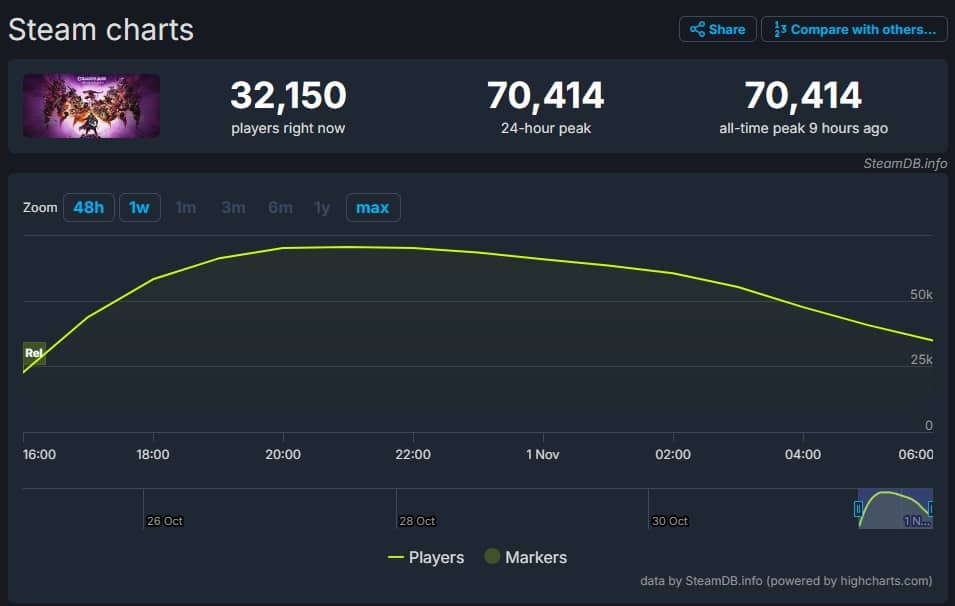Image resolution: width=955 pixels, height=606 pixels.
Task: Click the SteamDB.info credit text
Action: click(905, 163)
